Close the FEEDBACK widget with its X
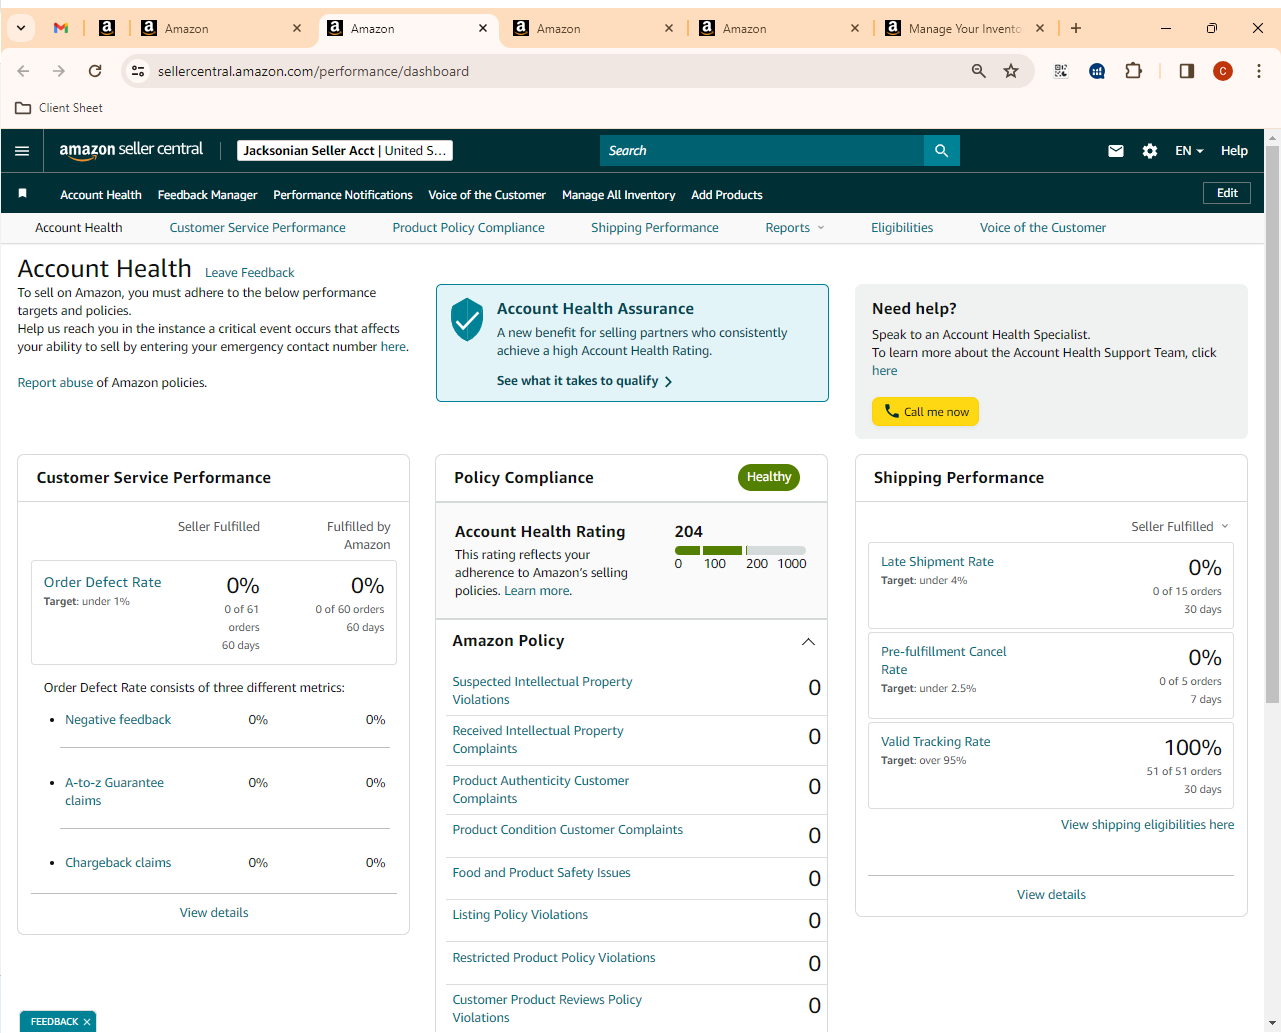 tap(87, 1022)
